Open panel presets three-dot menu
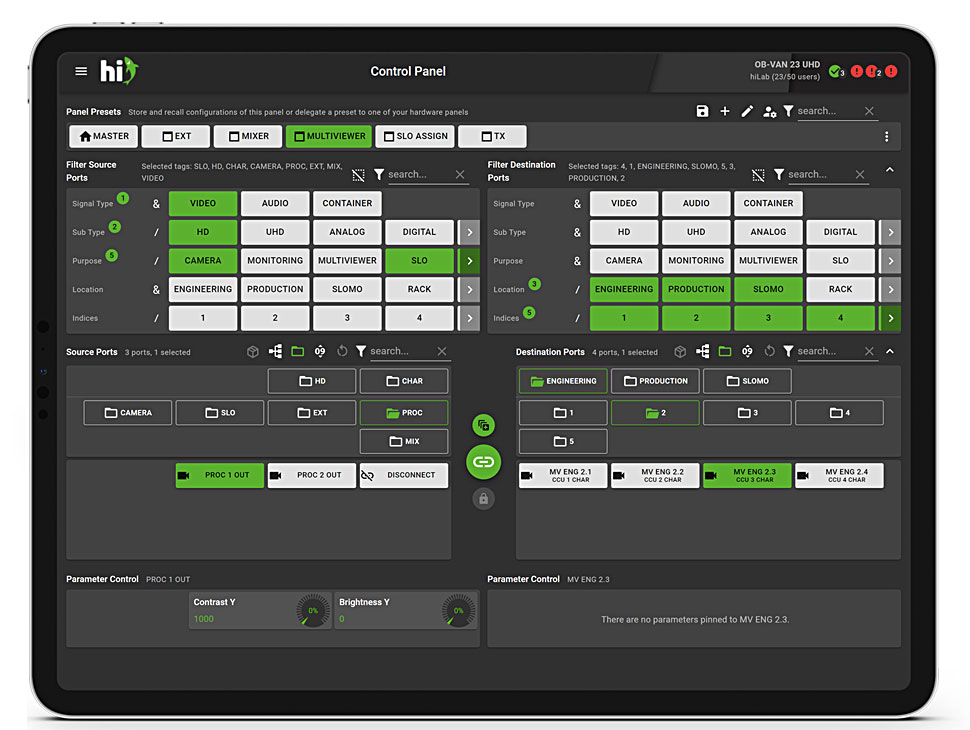Image resolution: width=970 pixels, height=730 pixels. [x=886, y=137]
